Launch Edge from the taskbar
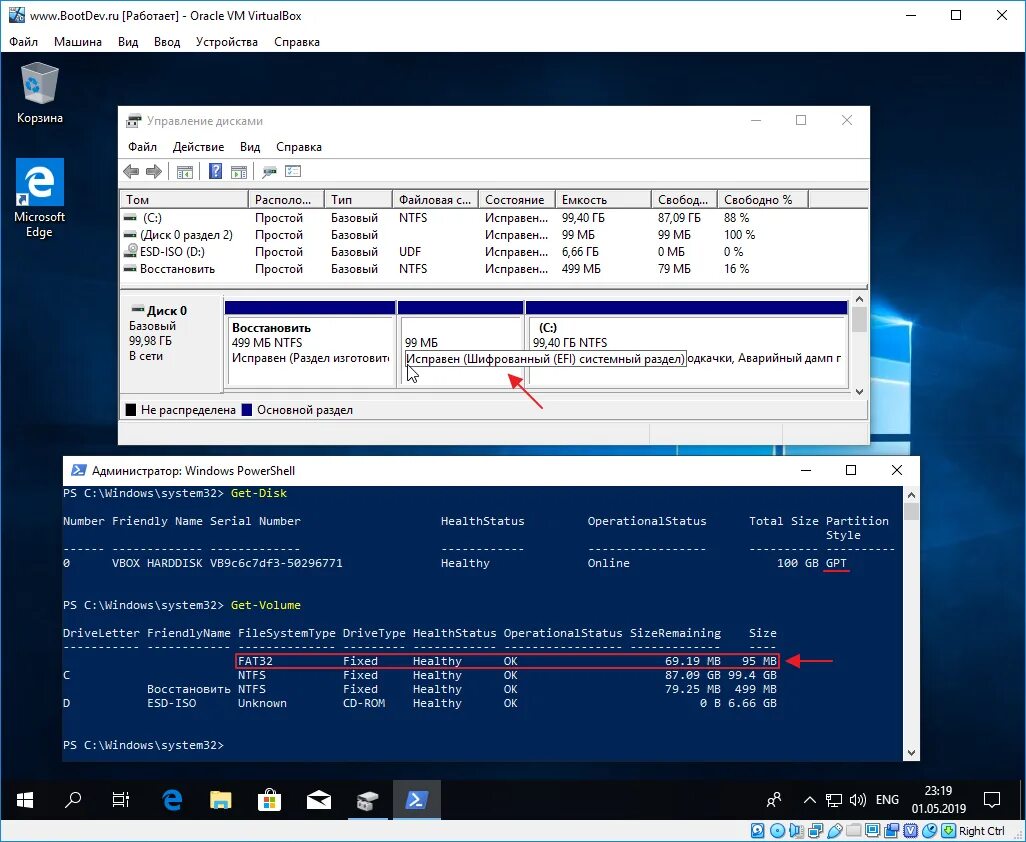1026x842 pixels. tap(171, 799)
